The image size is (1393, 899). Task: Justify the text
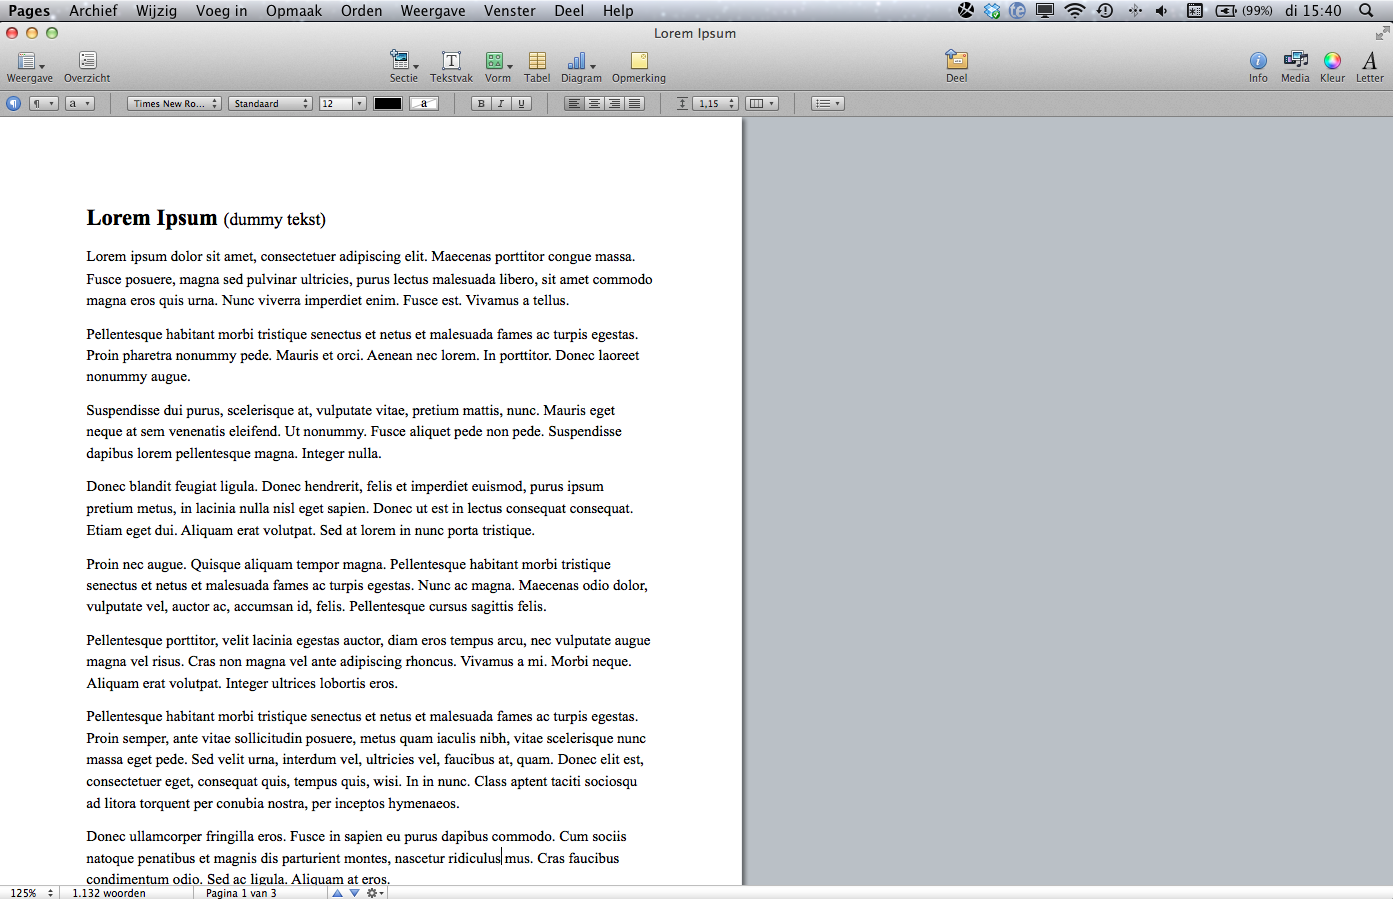[634, 103]
